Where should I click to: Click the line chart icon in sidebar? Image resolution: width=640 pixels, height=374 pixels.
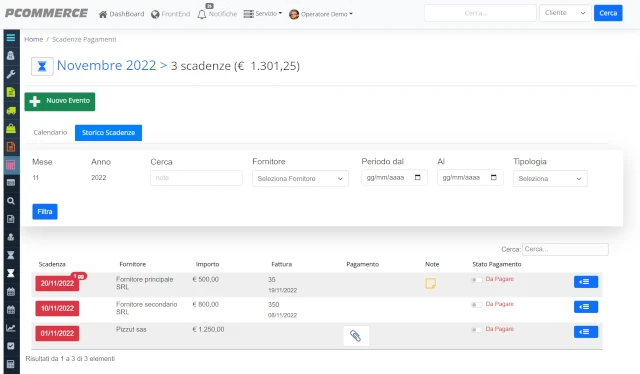coord(11,328)
